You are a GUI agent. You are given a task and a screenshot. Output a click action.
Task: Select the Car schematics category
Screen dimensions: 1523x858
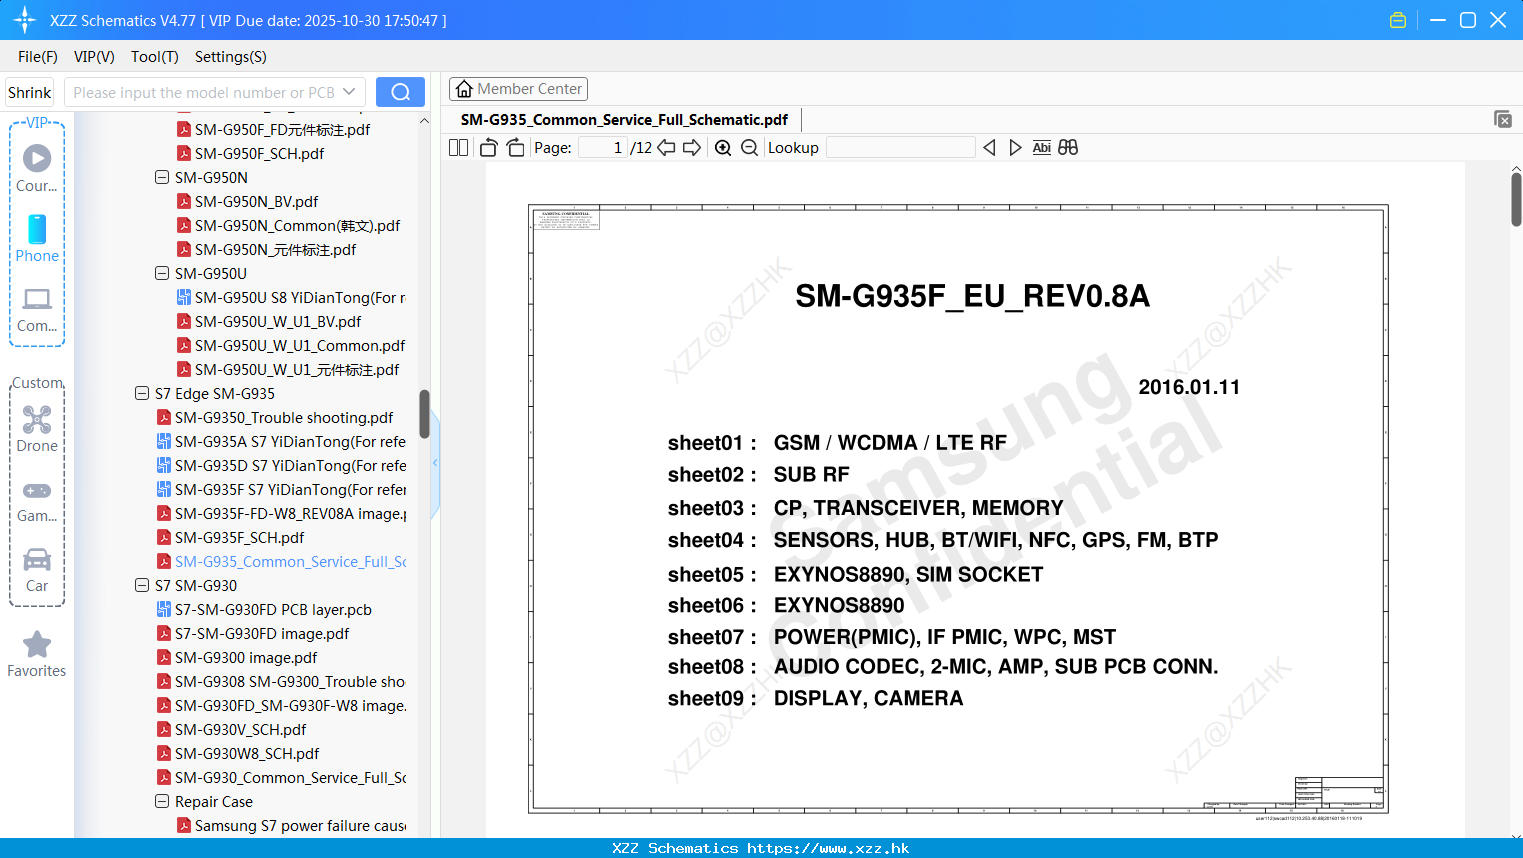point(37,568)
